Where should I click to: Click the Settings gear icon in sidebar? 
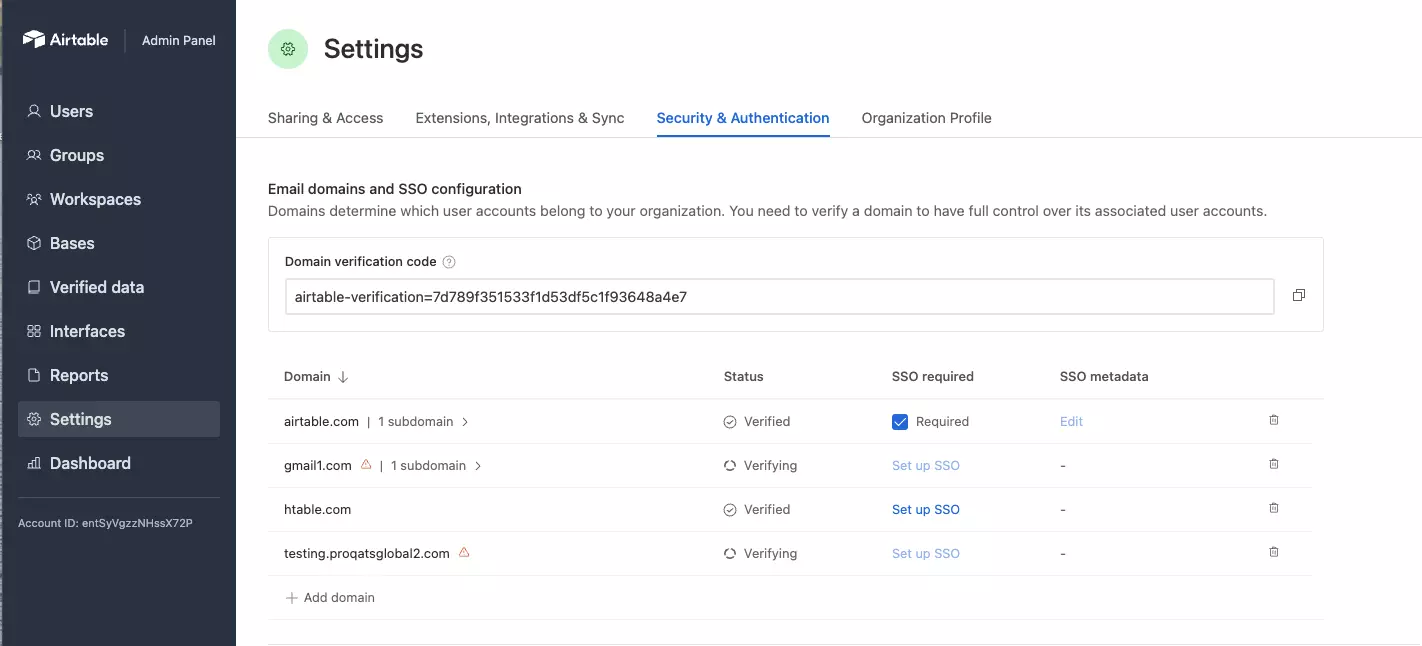coord(34,419)
